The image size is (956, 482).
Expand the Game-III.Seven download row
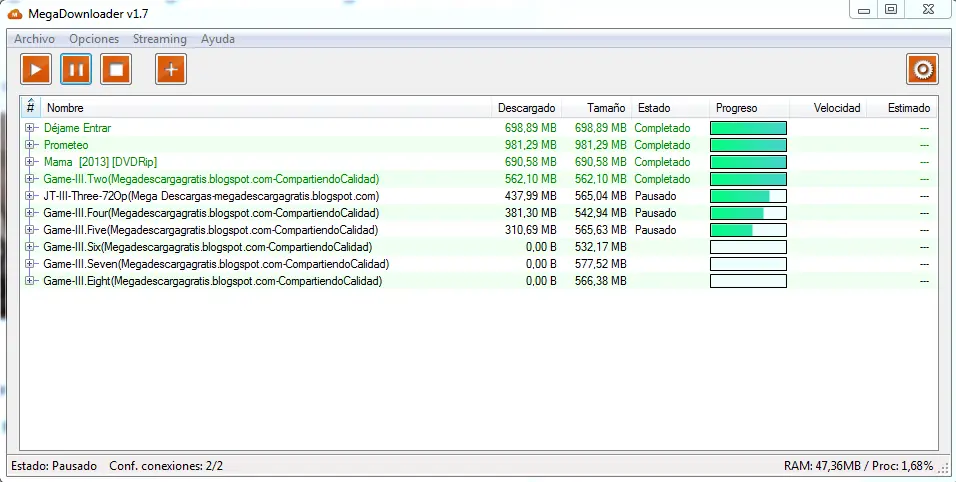coord(29,264)
